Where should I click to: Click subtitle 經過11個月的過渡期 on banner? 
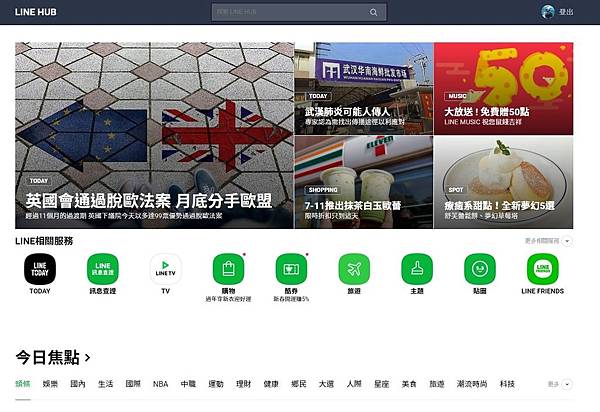point(124,216)
